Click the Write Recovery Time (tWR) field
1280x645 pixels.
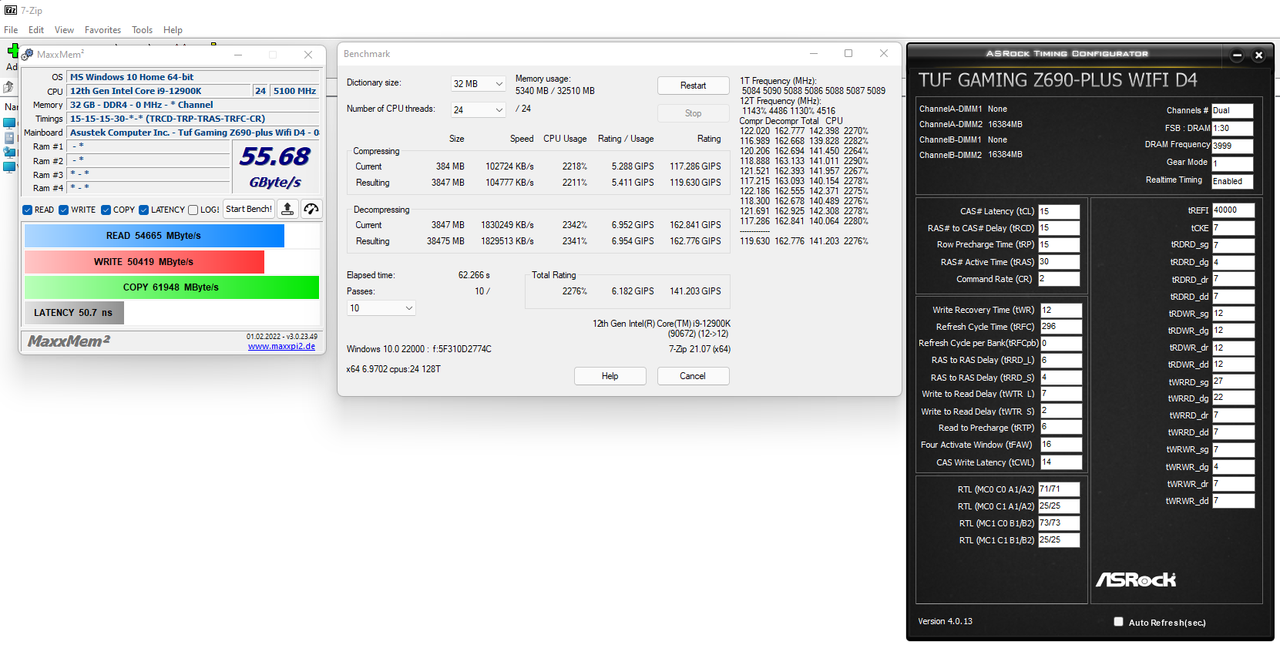coord(1060,310)
